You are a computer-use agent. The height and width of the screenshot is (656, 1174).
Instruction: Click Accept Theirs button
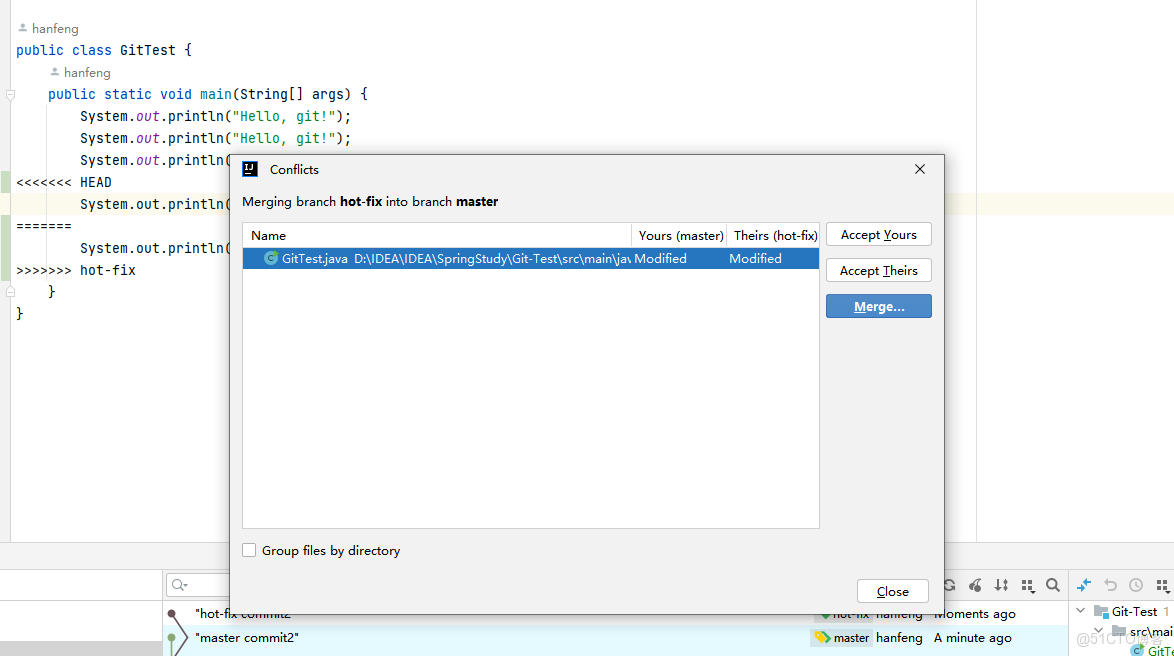tap(878, 270)
